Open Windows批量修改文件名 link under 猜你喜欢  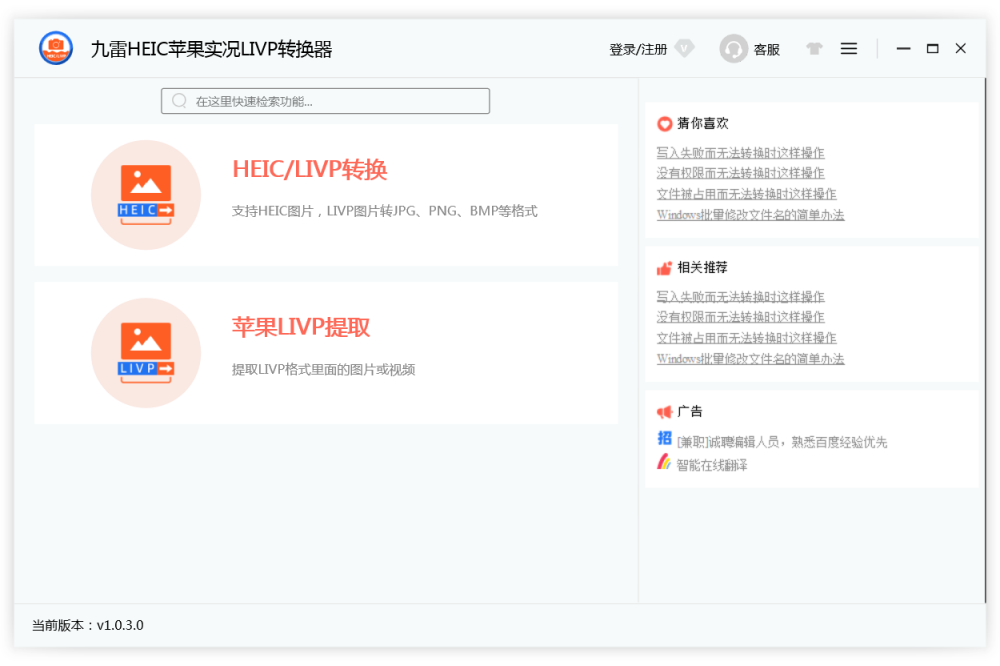pyautogui.click(x=750, y=215)
